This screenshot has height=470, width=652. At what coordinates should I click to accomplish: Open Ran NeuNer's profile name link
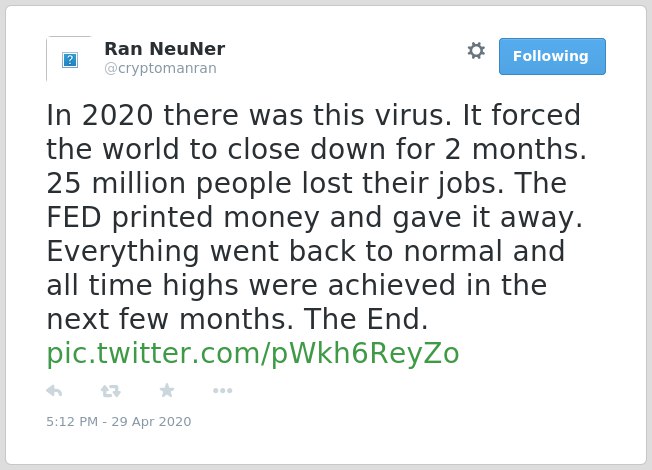click(165, 49)
